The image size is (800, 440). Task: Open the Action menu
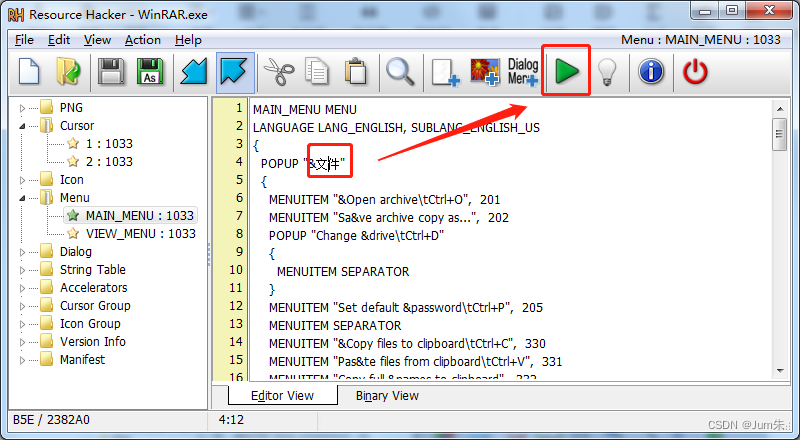tap(142, 40)
